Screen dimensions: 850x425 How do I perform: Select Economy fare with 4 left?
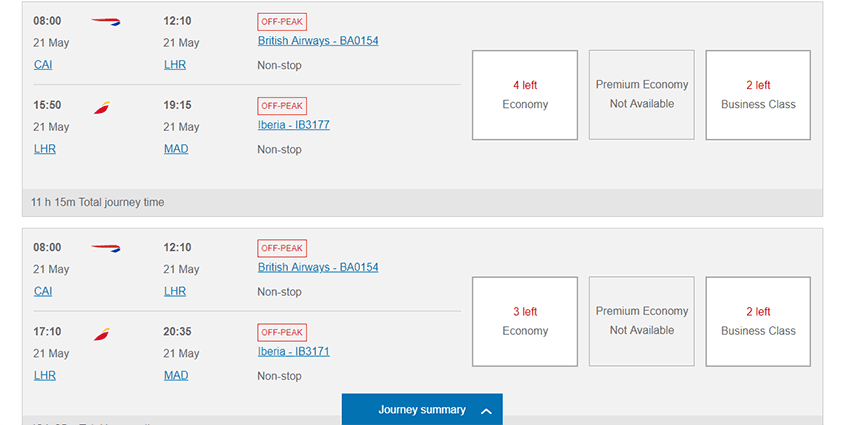tap(525, 95)
